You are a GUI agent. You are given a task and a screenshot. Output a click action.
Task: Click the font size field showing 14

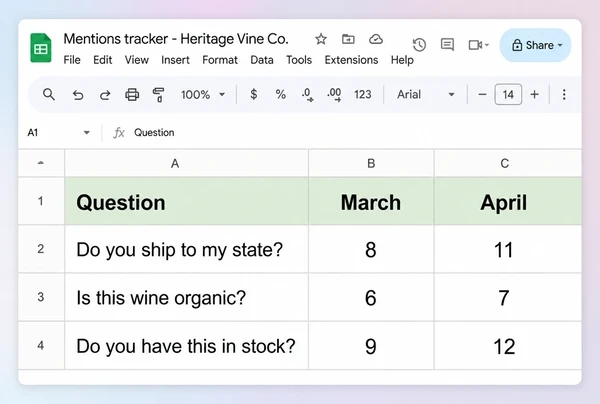[x=508, y=94]
